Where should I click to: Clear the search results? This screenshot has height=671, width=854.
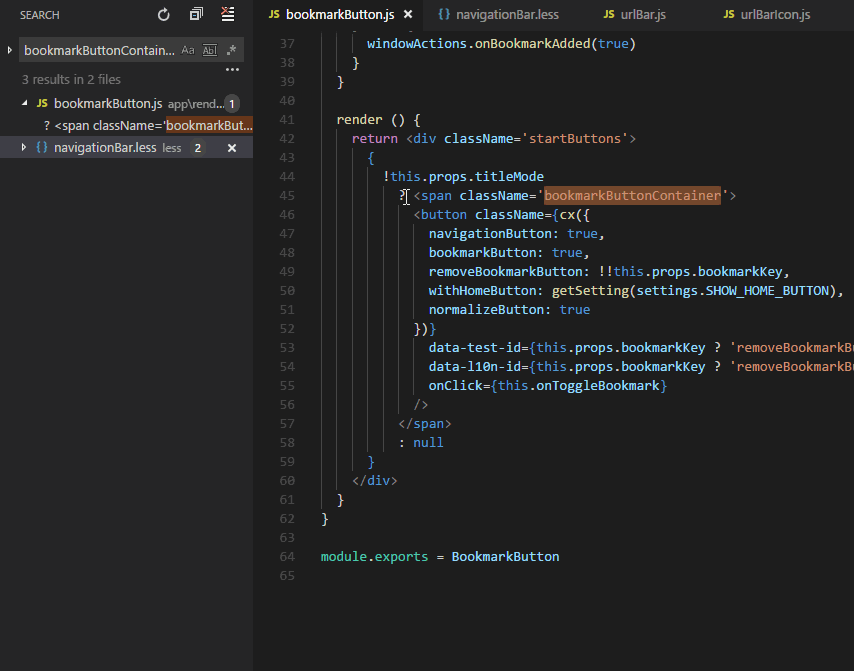pos(228,15)
